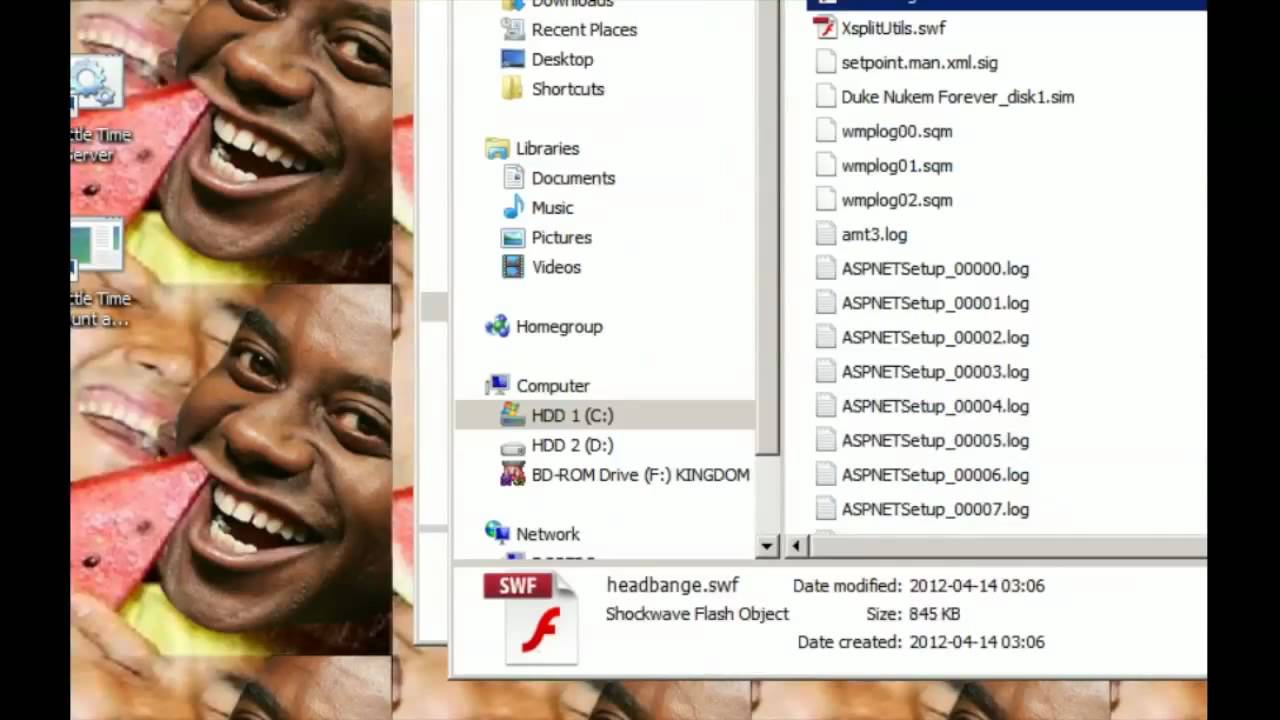
Task: Select file setpoint.man.xml.sig
Action: (919, 62)
